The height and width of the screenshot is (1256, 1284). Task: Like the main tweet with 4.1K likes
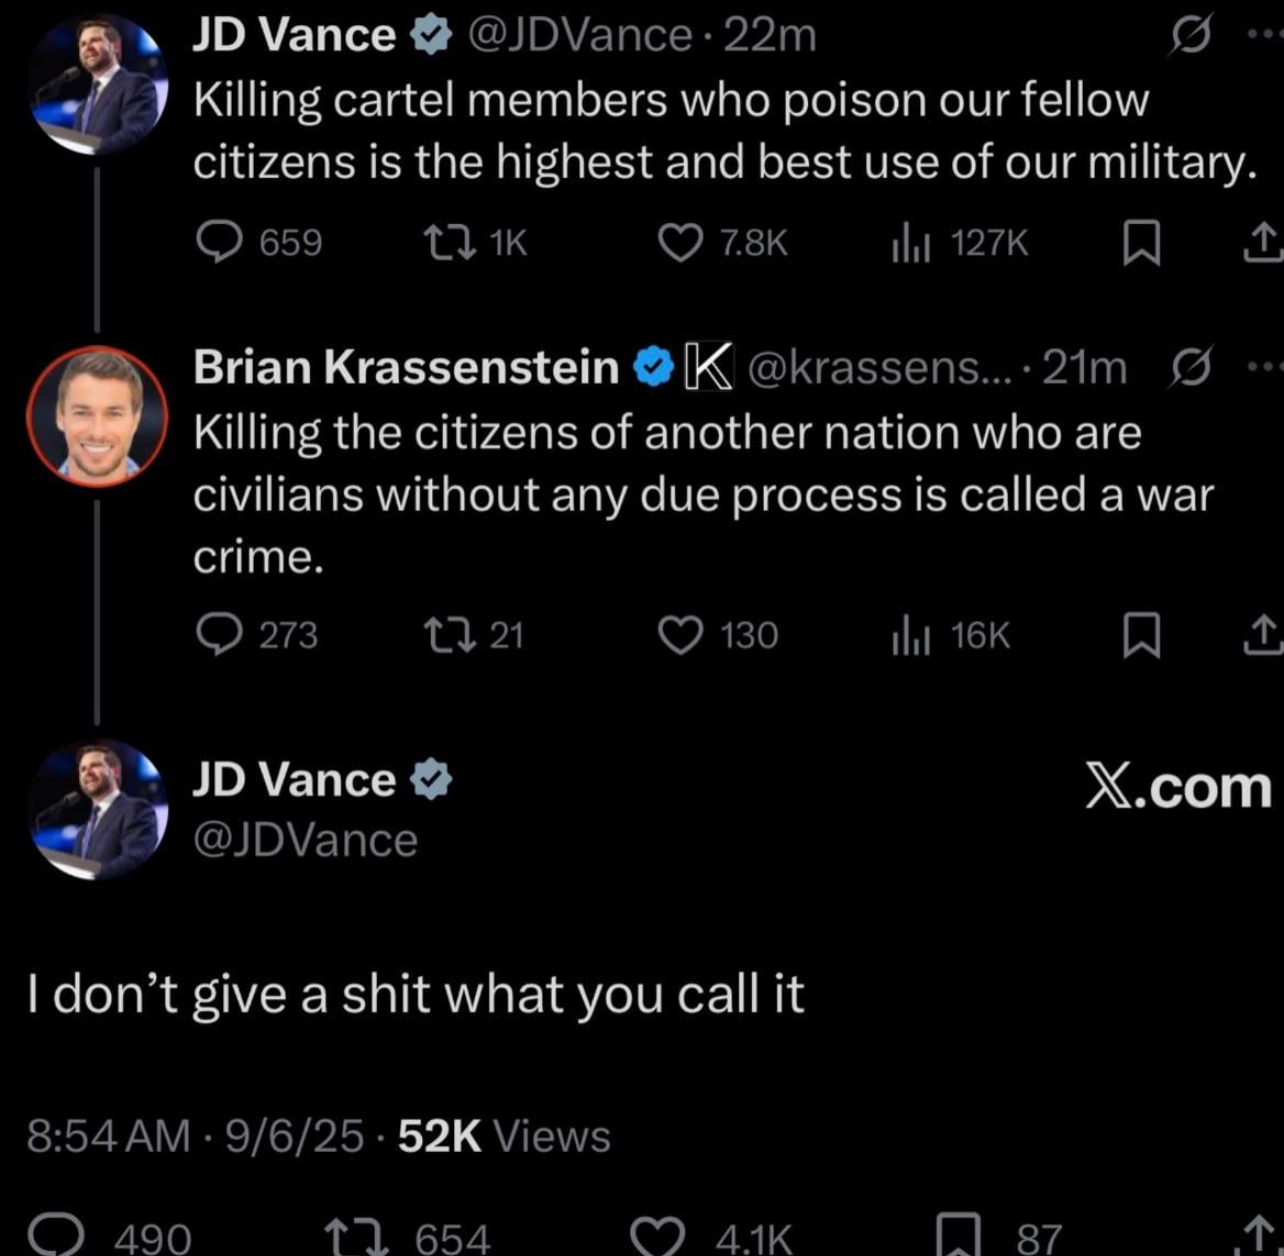click(x=658, y=1238)
